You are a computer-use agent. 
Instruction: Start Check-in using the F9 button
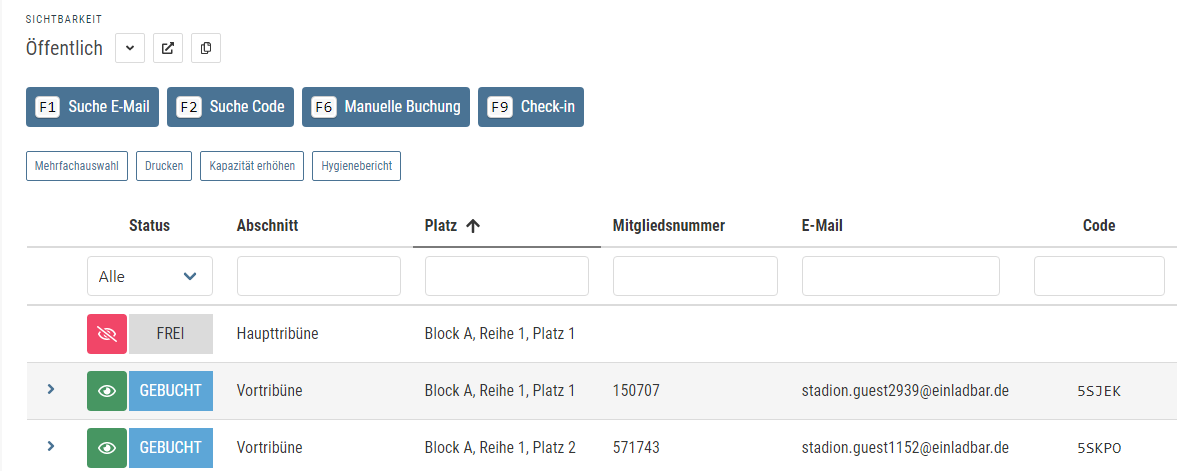(x=530, y=107)
